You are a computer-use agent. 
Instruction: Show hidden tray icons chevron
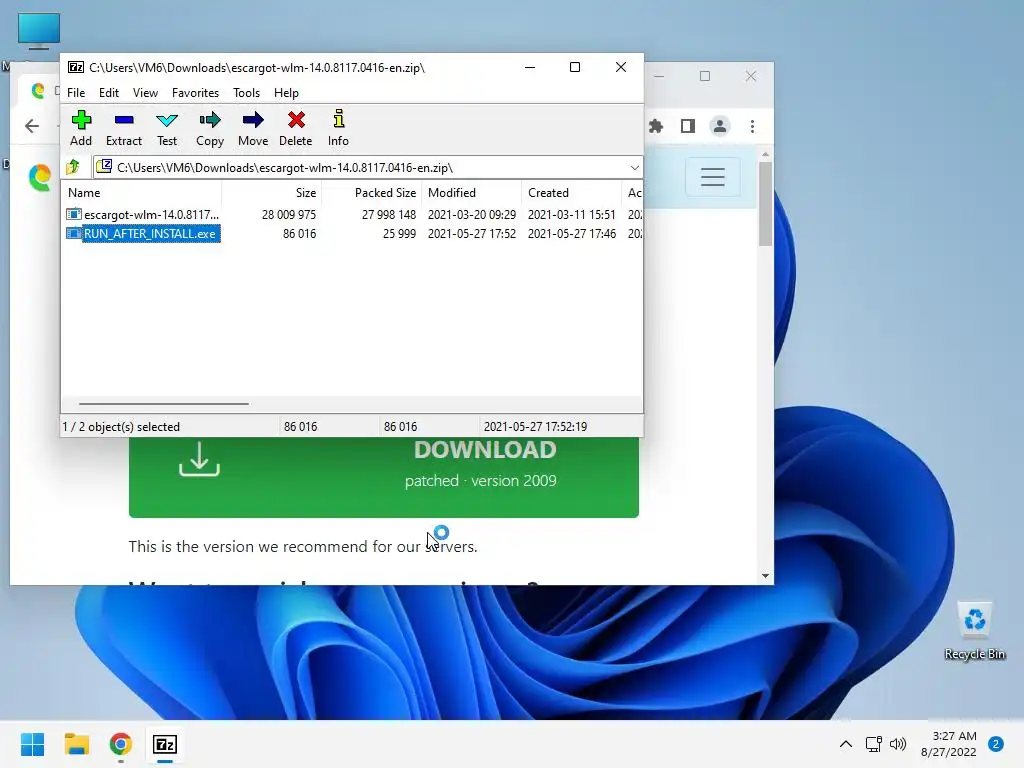pos(846,744)
